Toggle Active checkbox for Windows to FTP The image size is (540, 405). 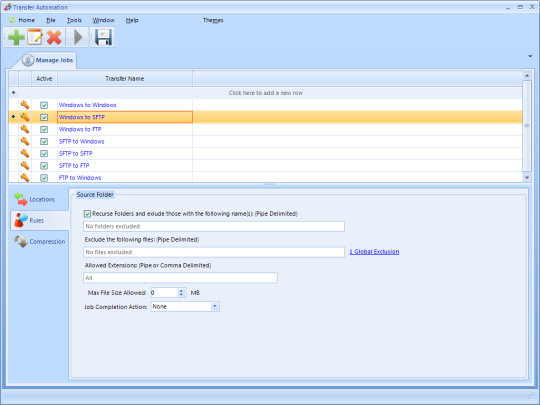click(x=44, y=129)
